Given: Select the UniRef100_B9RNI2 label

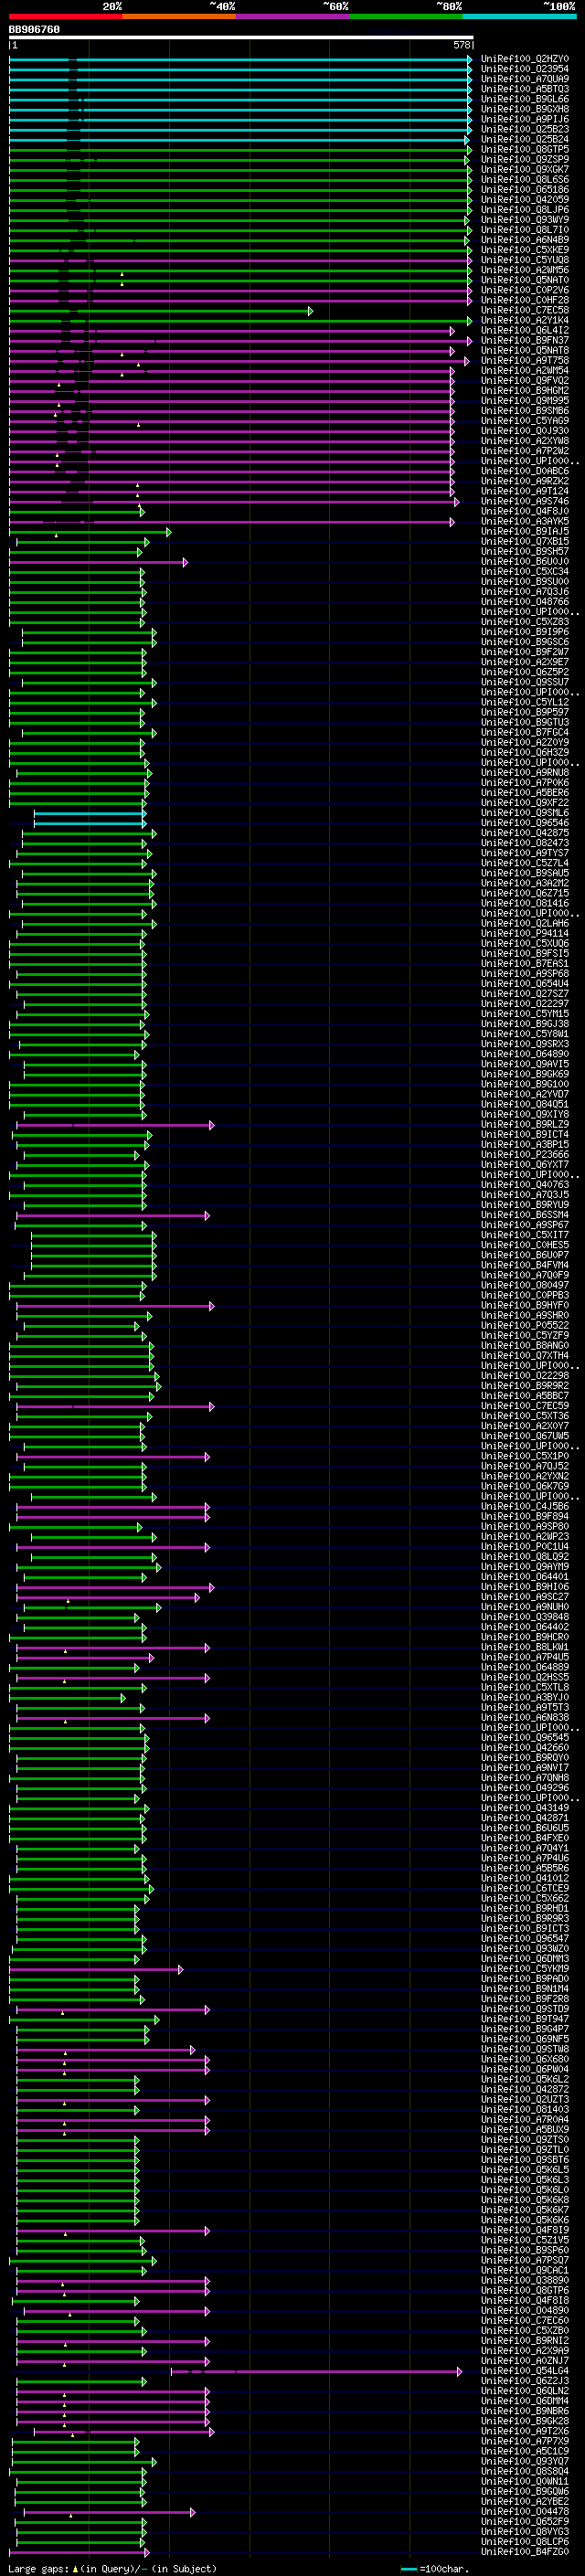Looking at the screenshot, I should point(525,2340).
